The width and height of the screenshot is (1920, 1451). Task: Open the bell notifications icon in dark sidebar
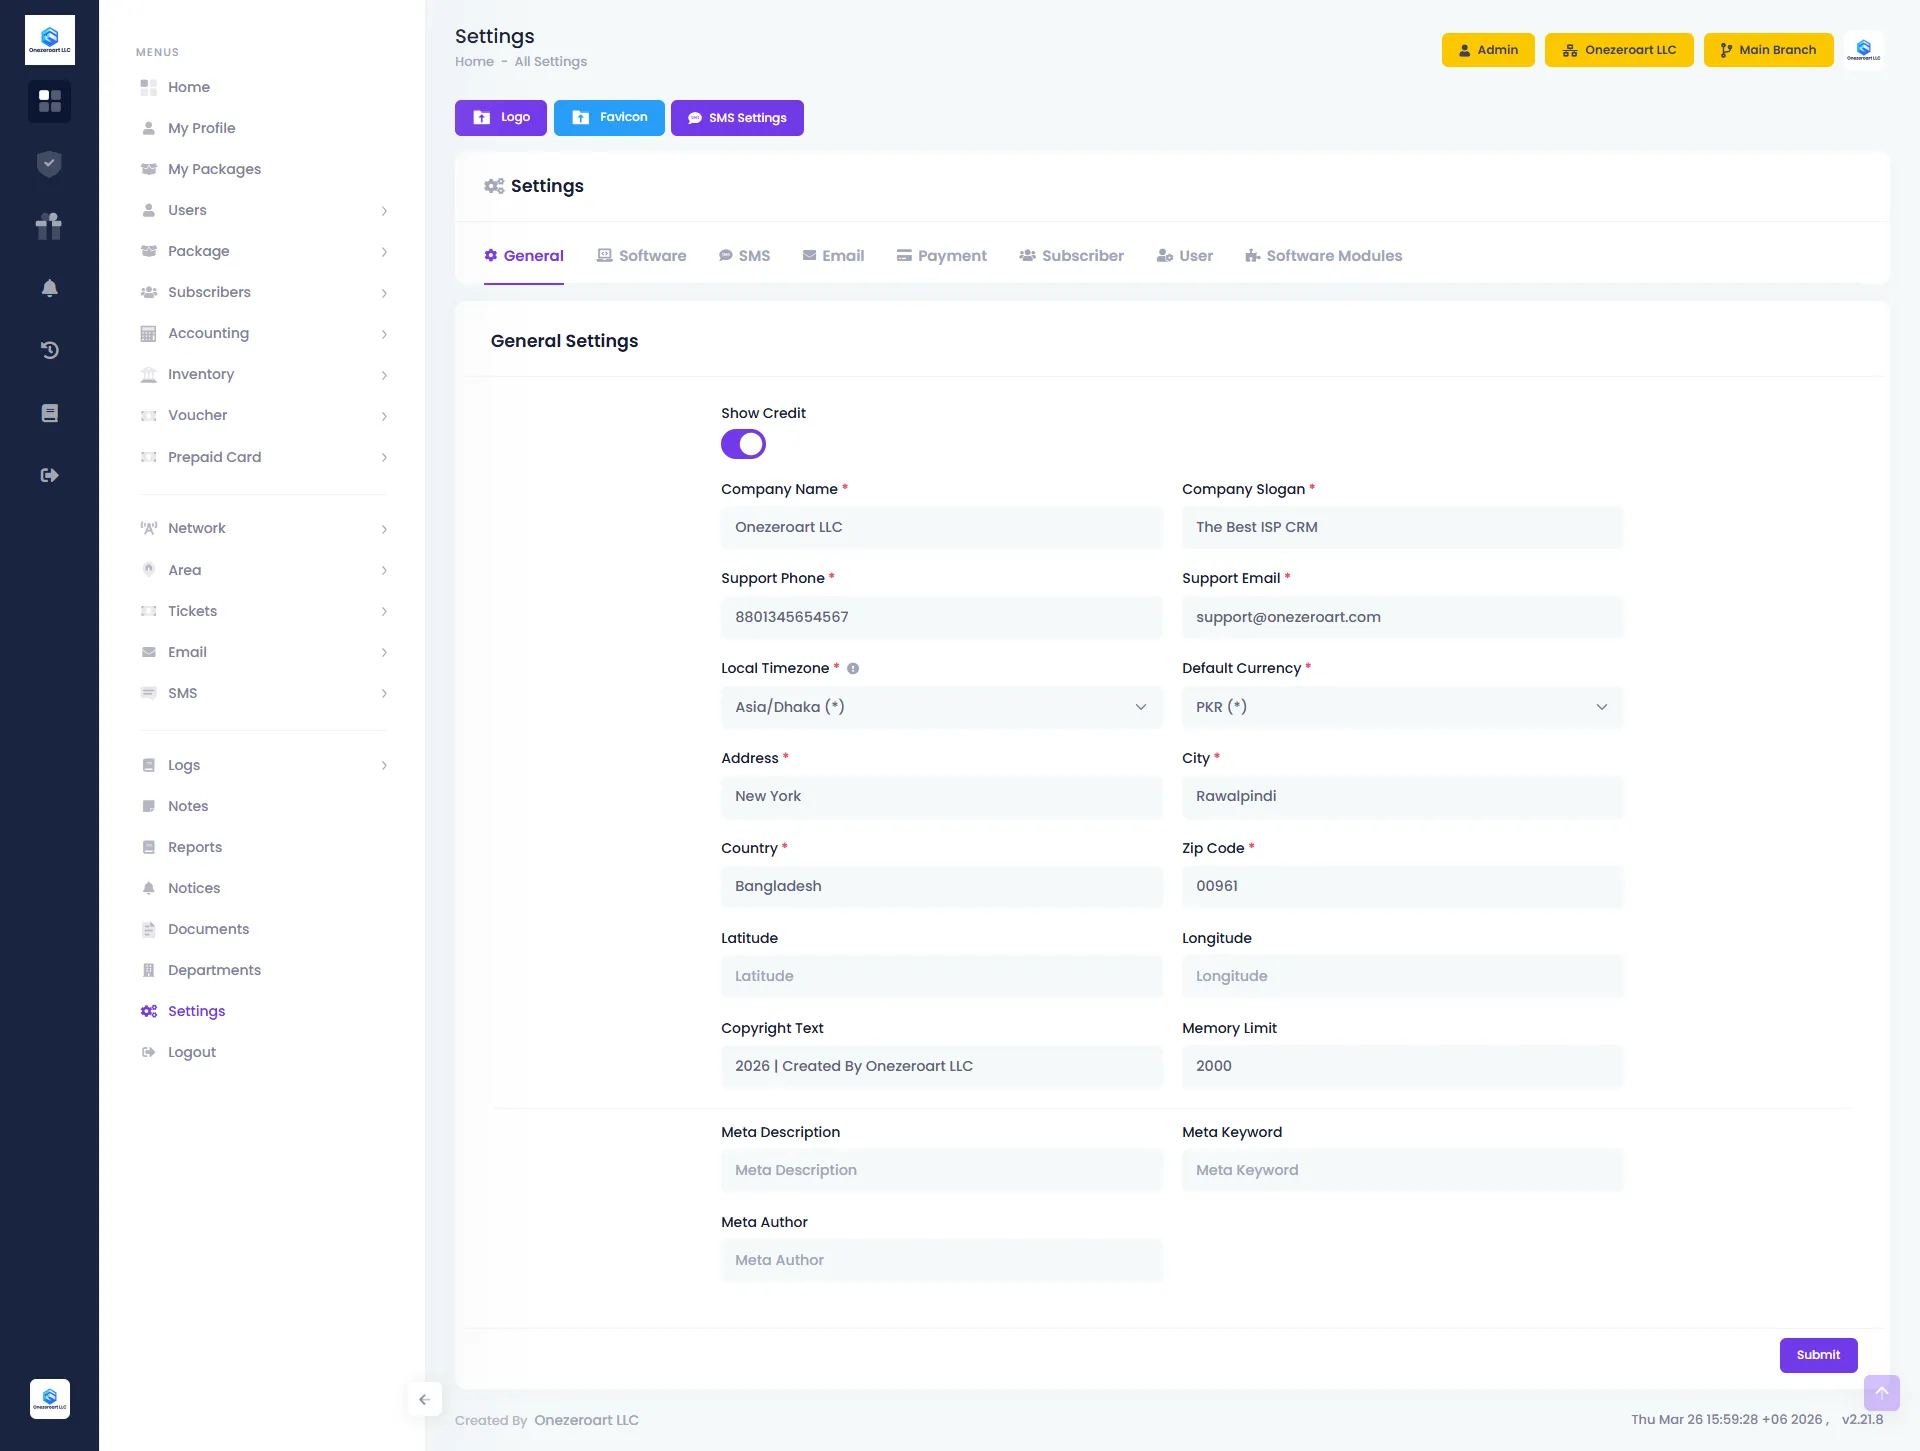click(49, 288)
